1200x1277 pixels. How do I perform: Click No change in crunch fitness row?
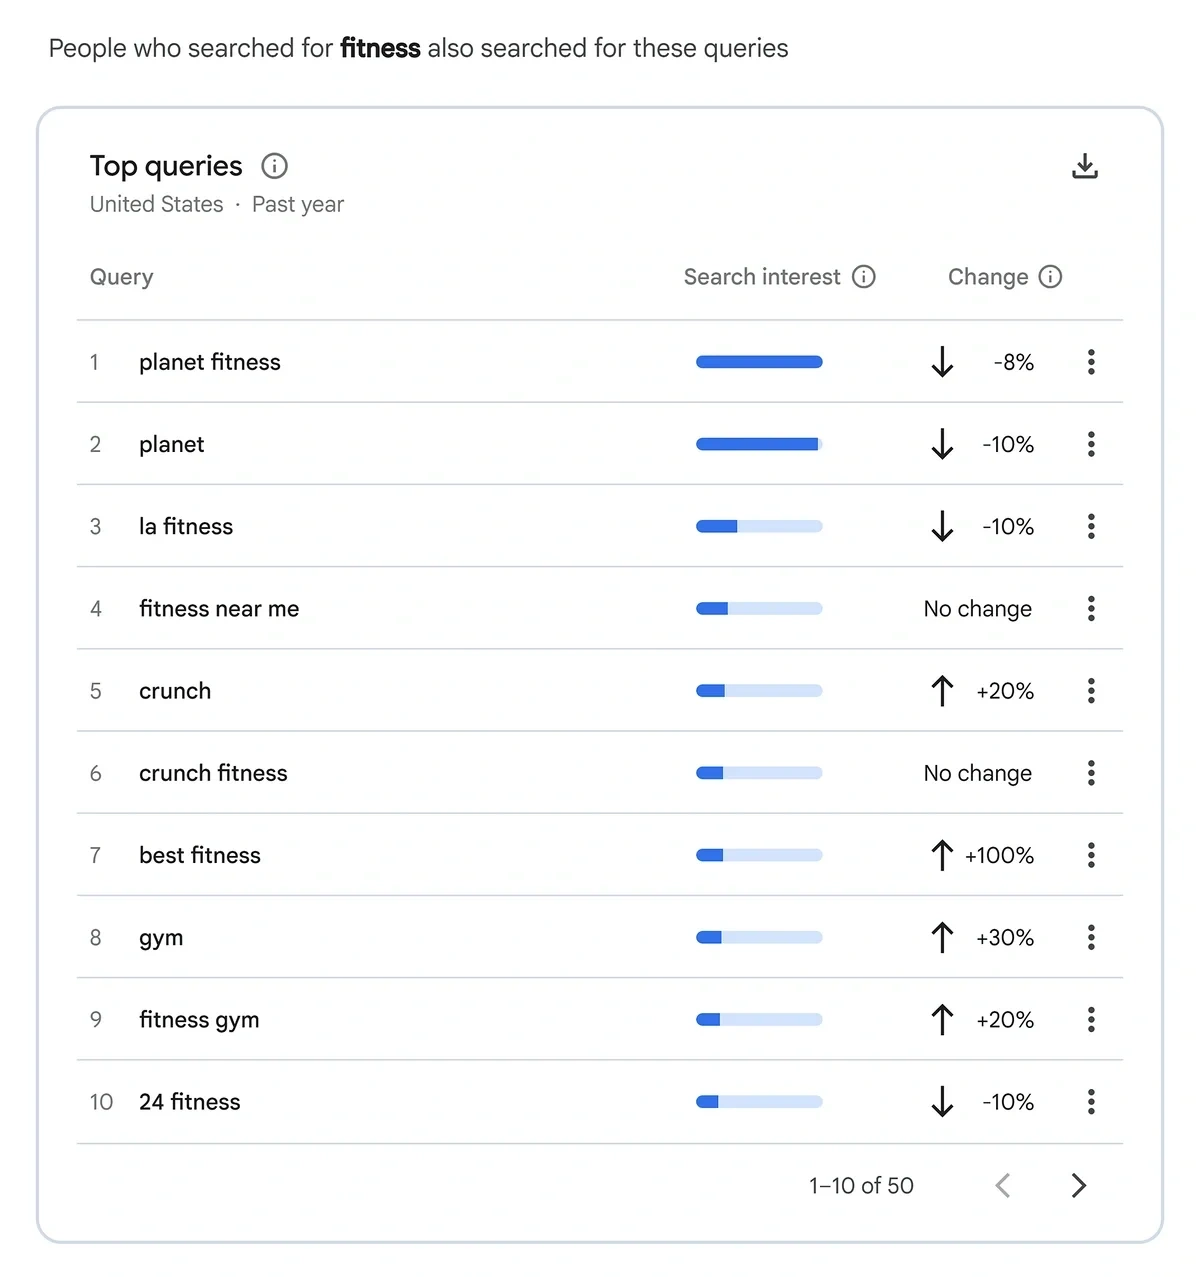[977, 774]
